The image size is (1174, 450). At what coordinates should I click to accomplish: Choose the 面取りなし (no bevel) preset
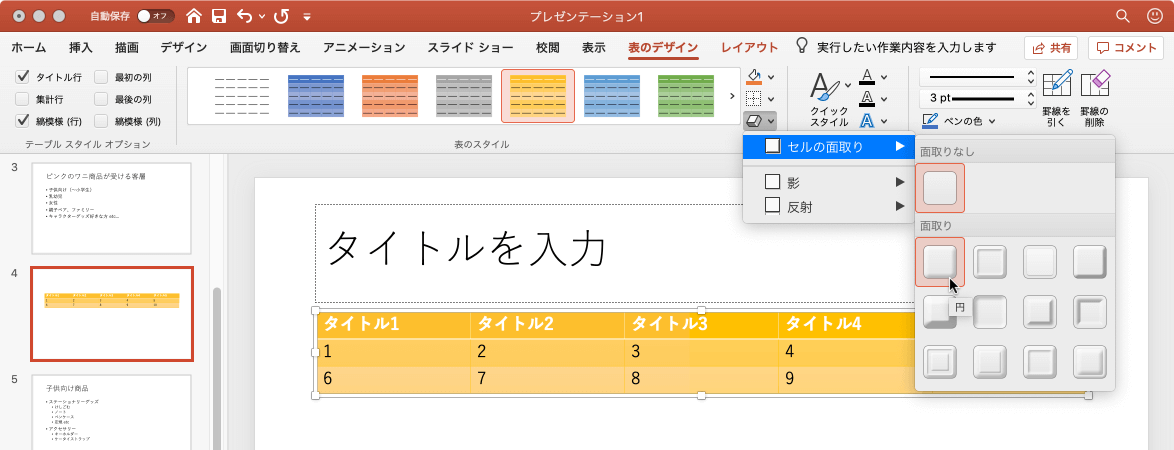939,188
